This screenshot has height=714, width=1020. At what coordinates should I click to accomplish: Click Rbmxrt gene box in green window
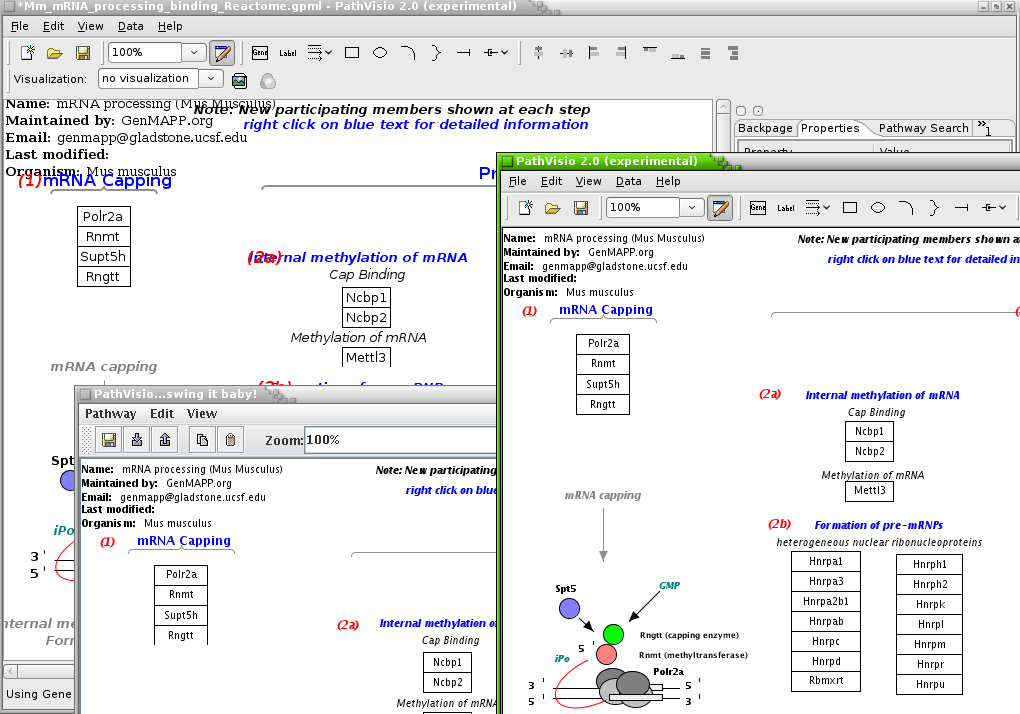tap(826, 681)
